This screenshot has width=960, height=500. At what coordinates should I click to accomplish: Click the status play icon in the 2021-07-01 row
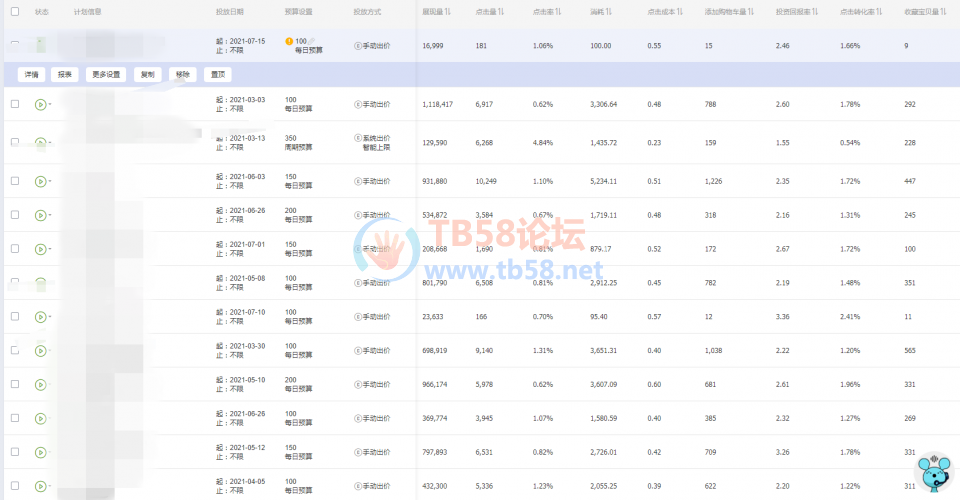[40, 249]
